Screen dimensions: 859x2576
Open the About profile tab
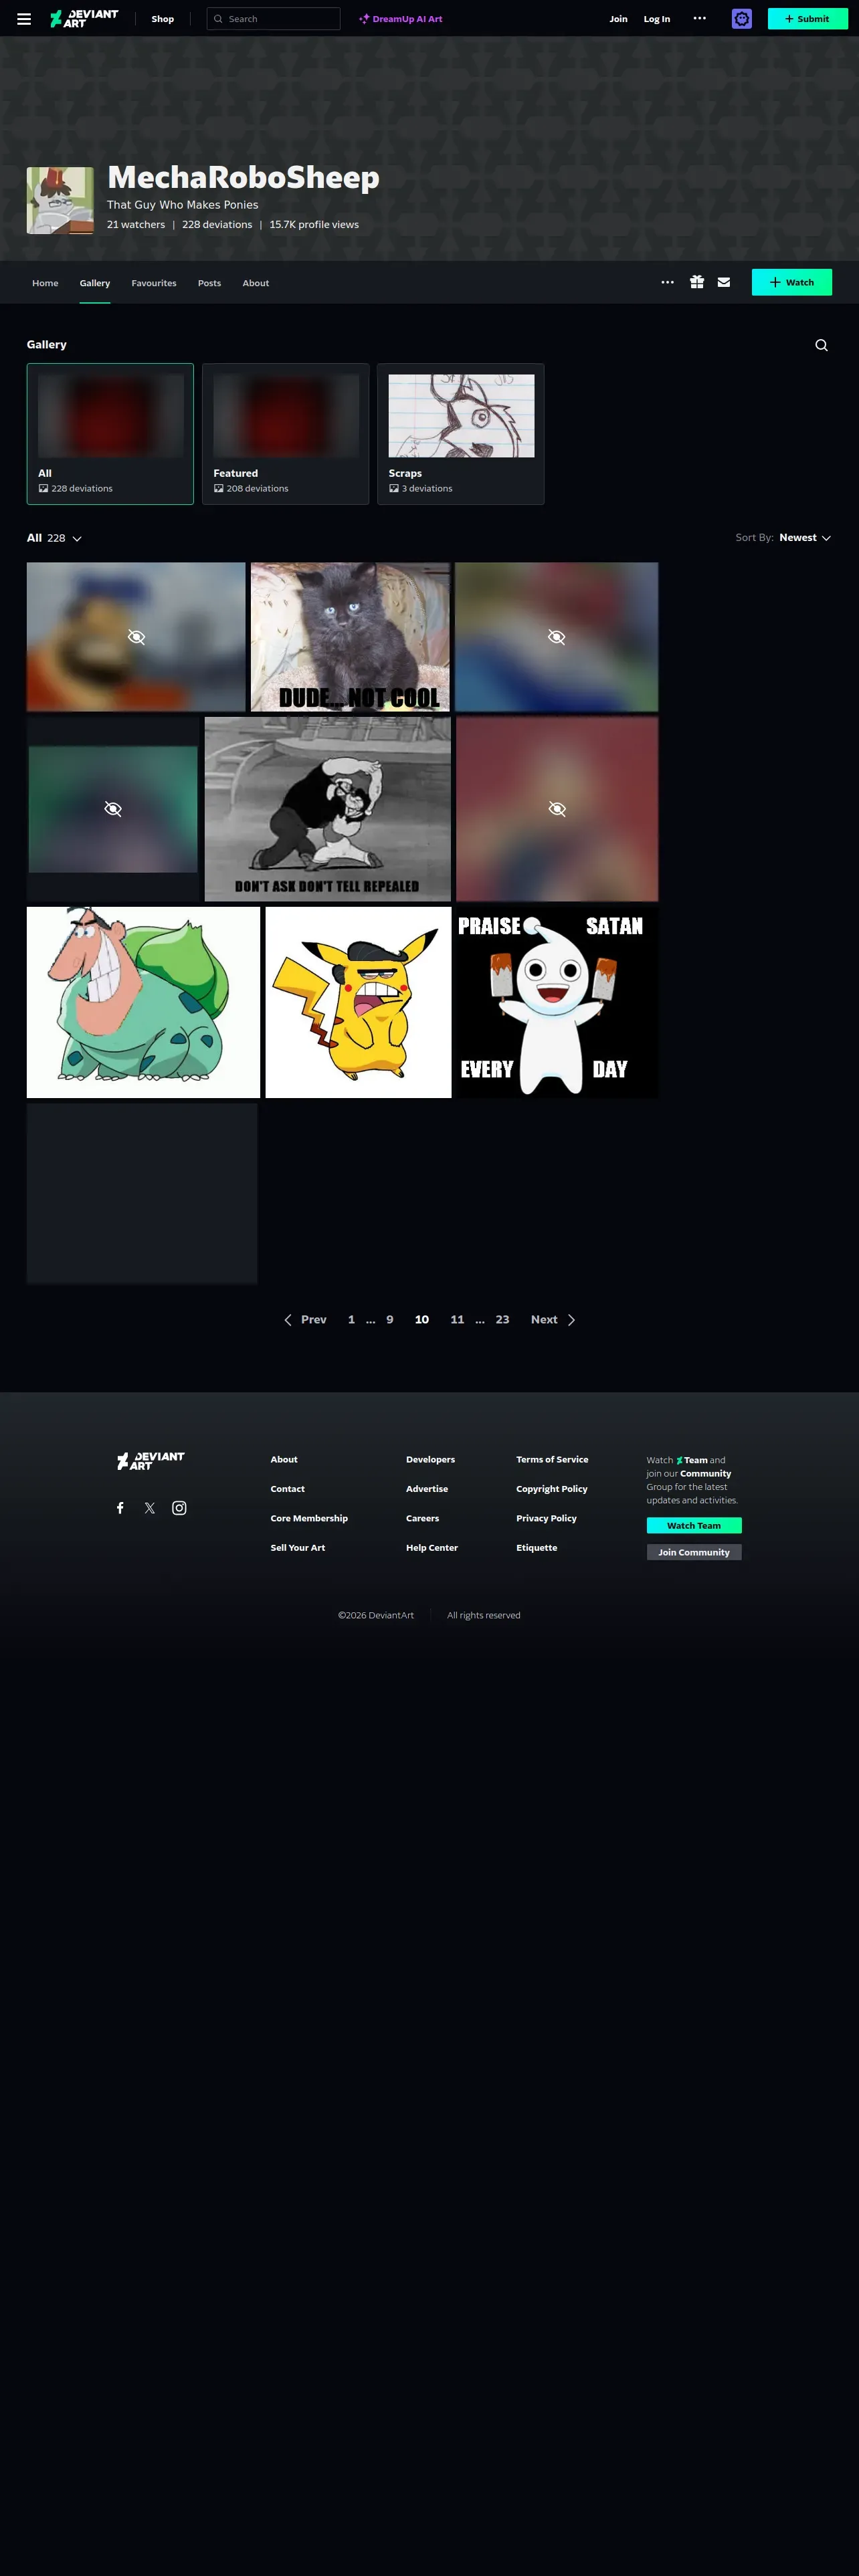click(256, 283)
